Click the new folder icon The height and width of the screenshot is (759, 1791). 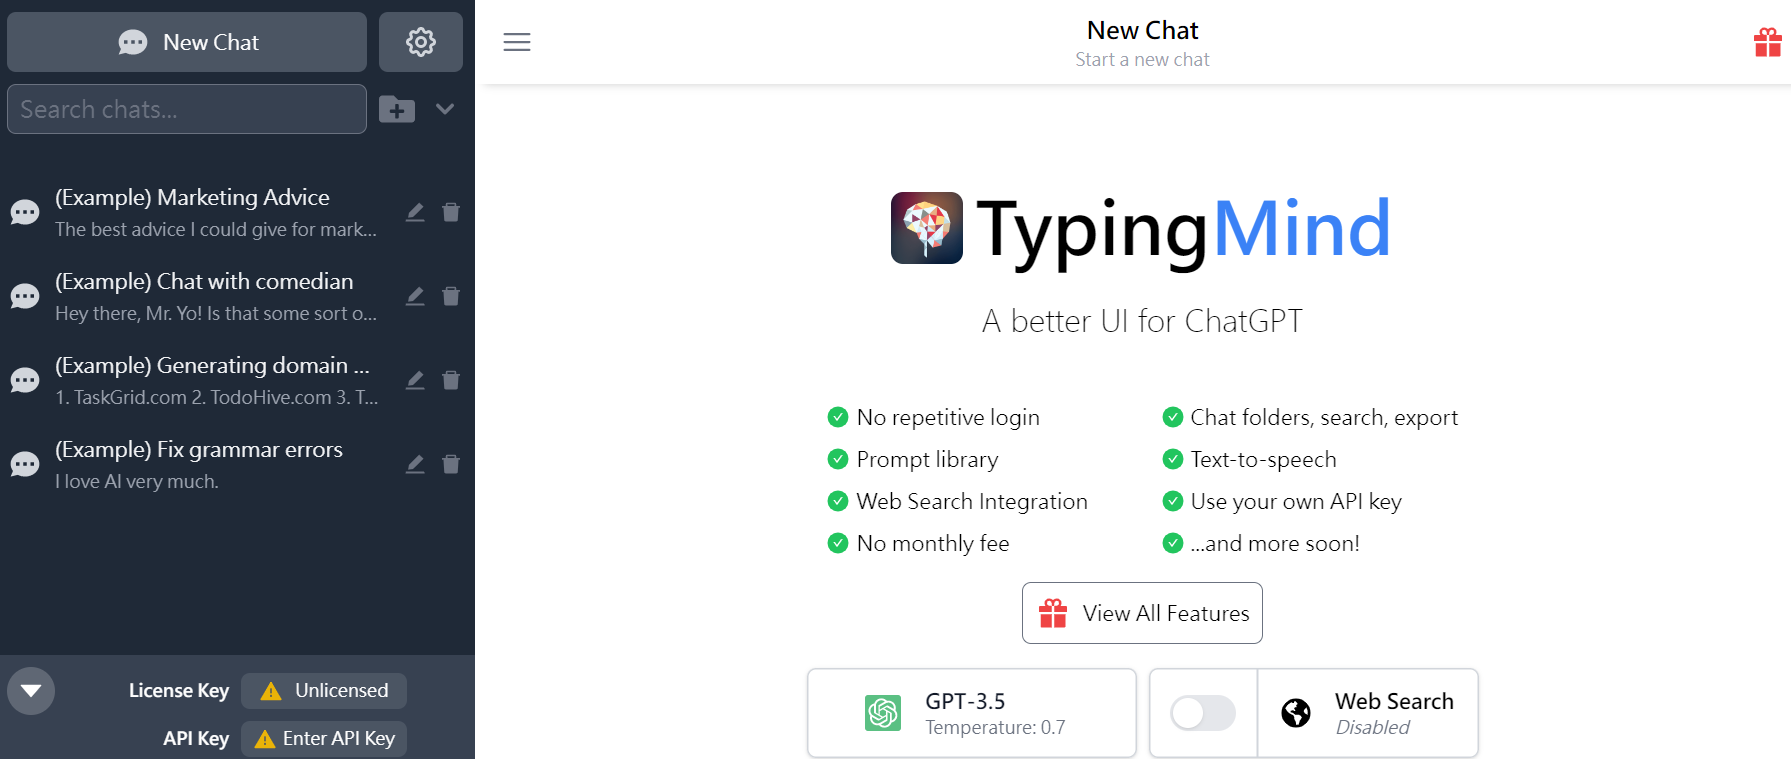pos(397,109)
